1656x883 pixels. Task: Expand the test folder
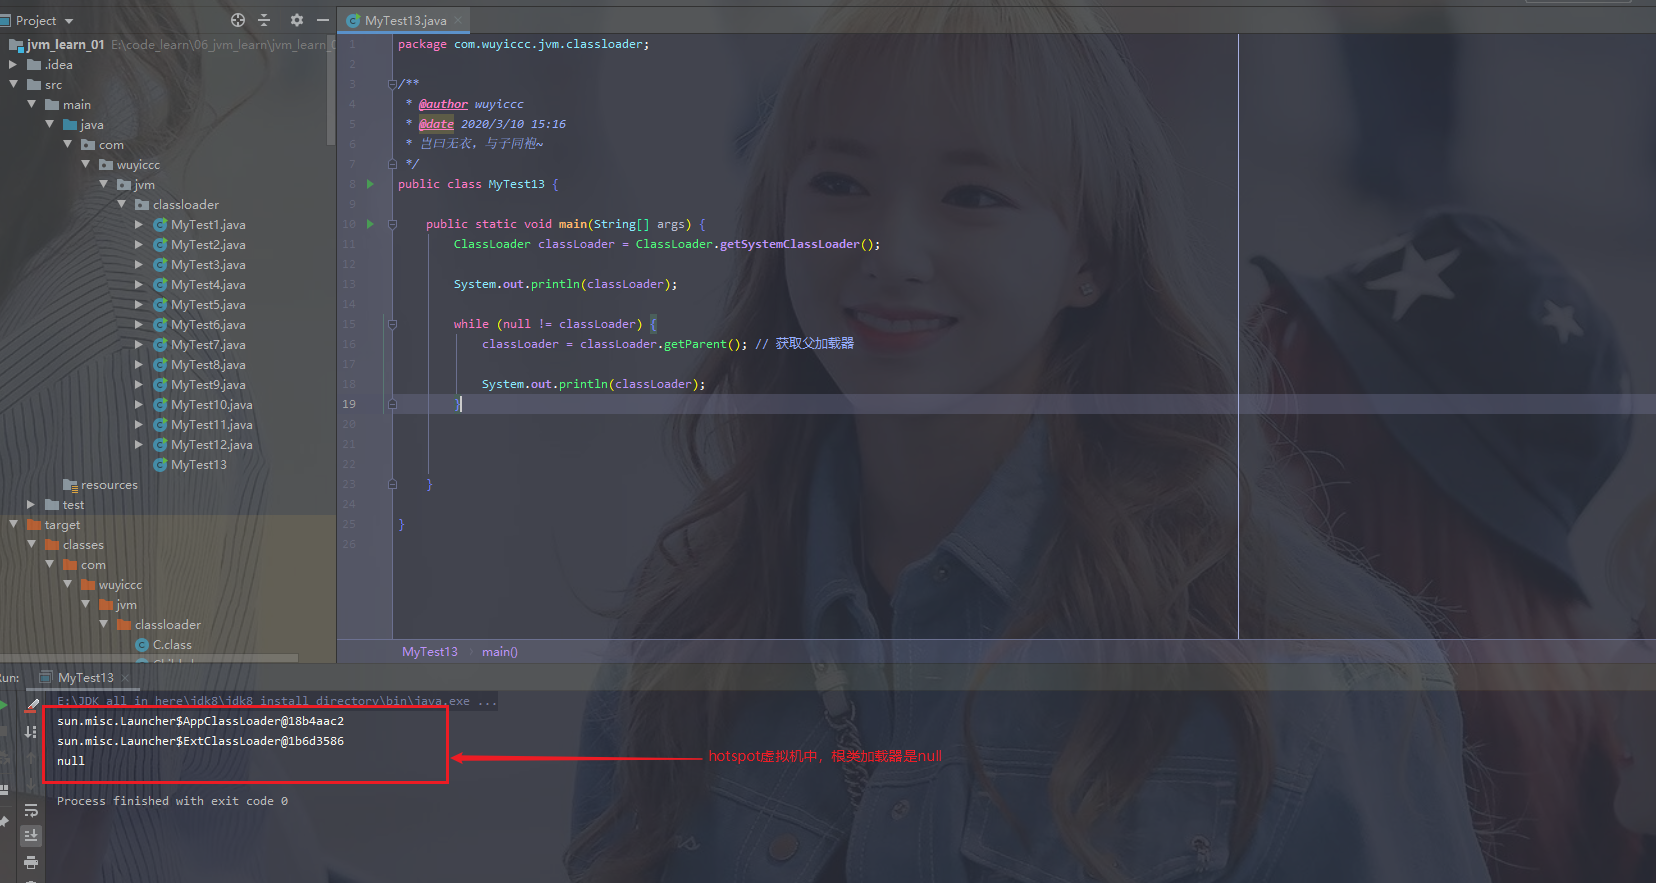pos(31,504)
